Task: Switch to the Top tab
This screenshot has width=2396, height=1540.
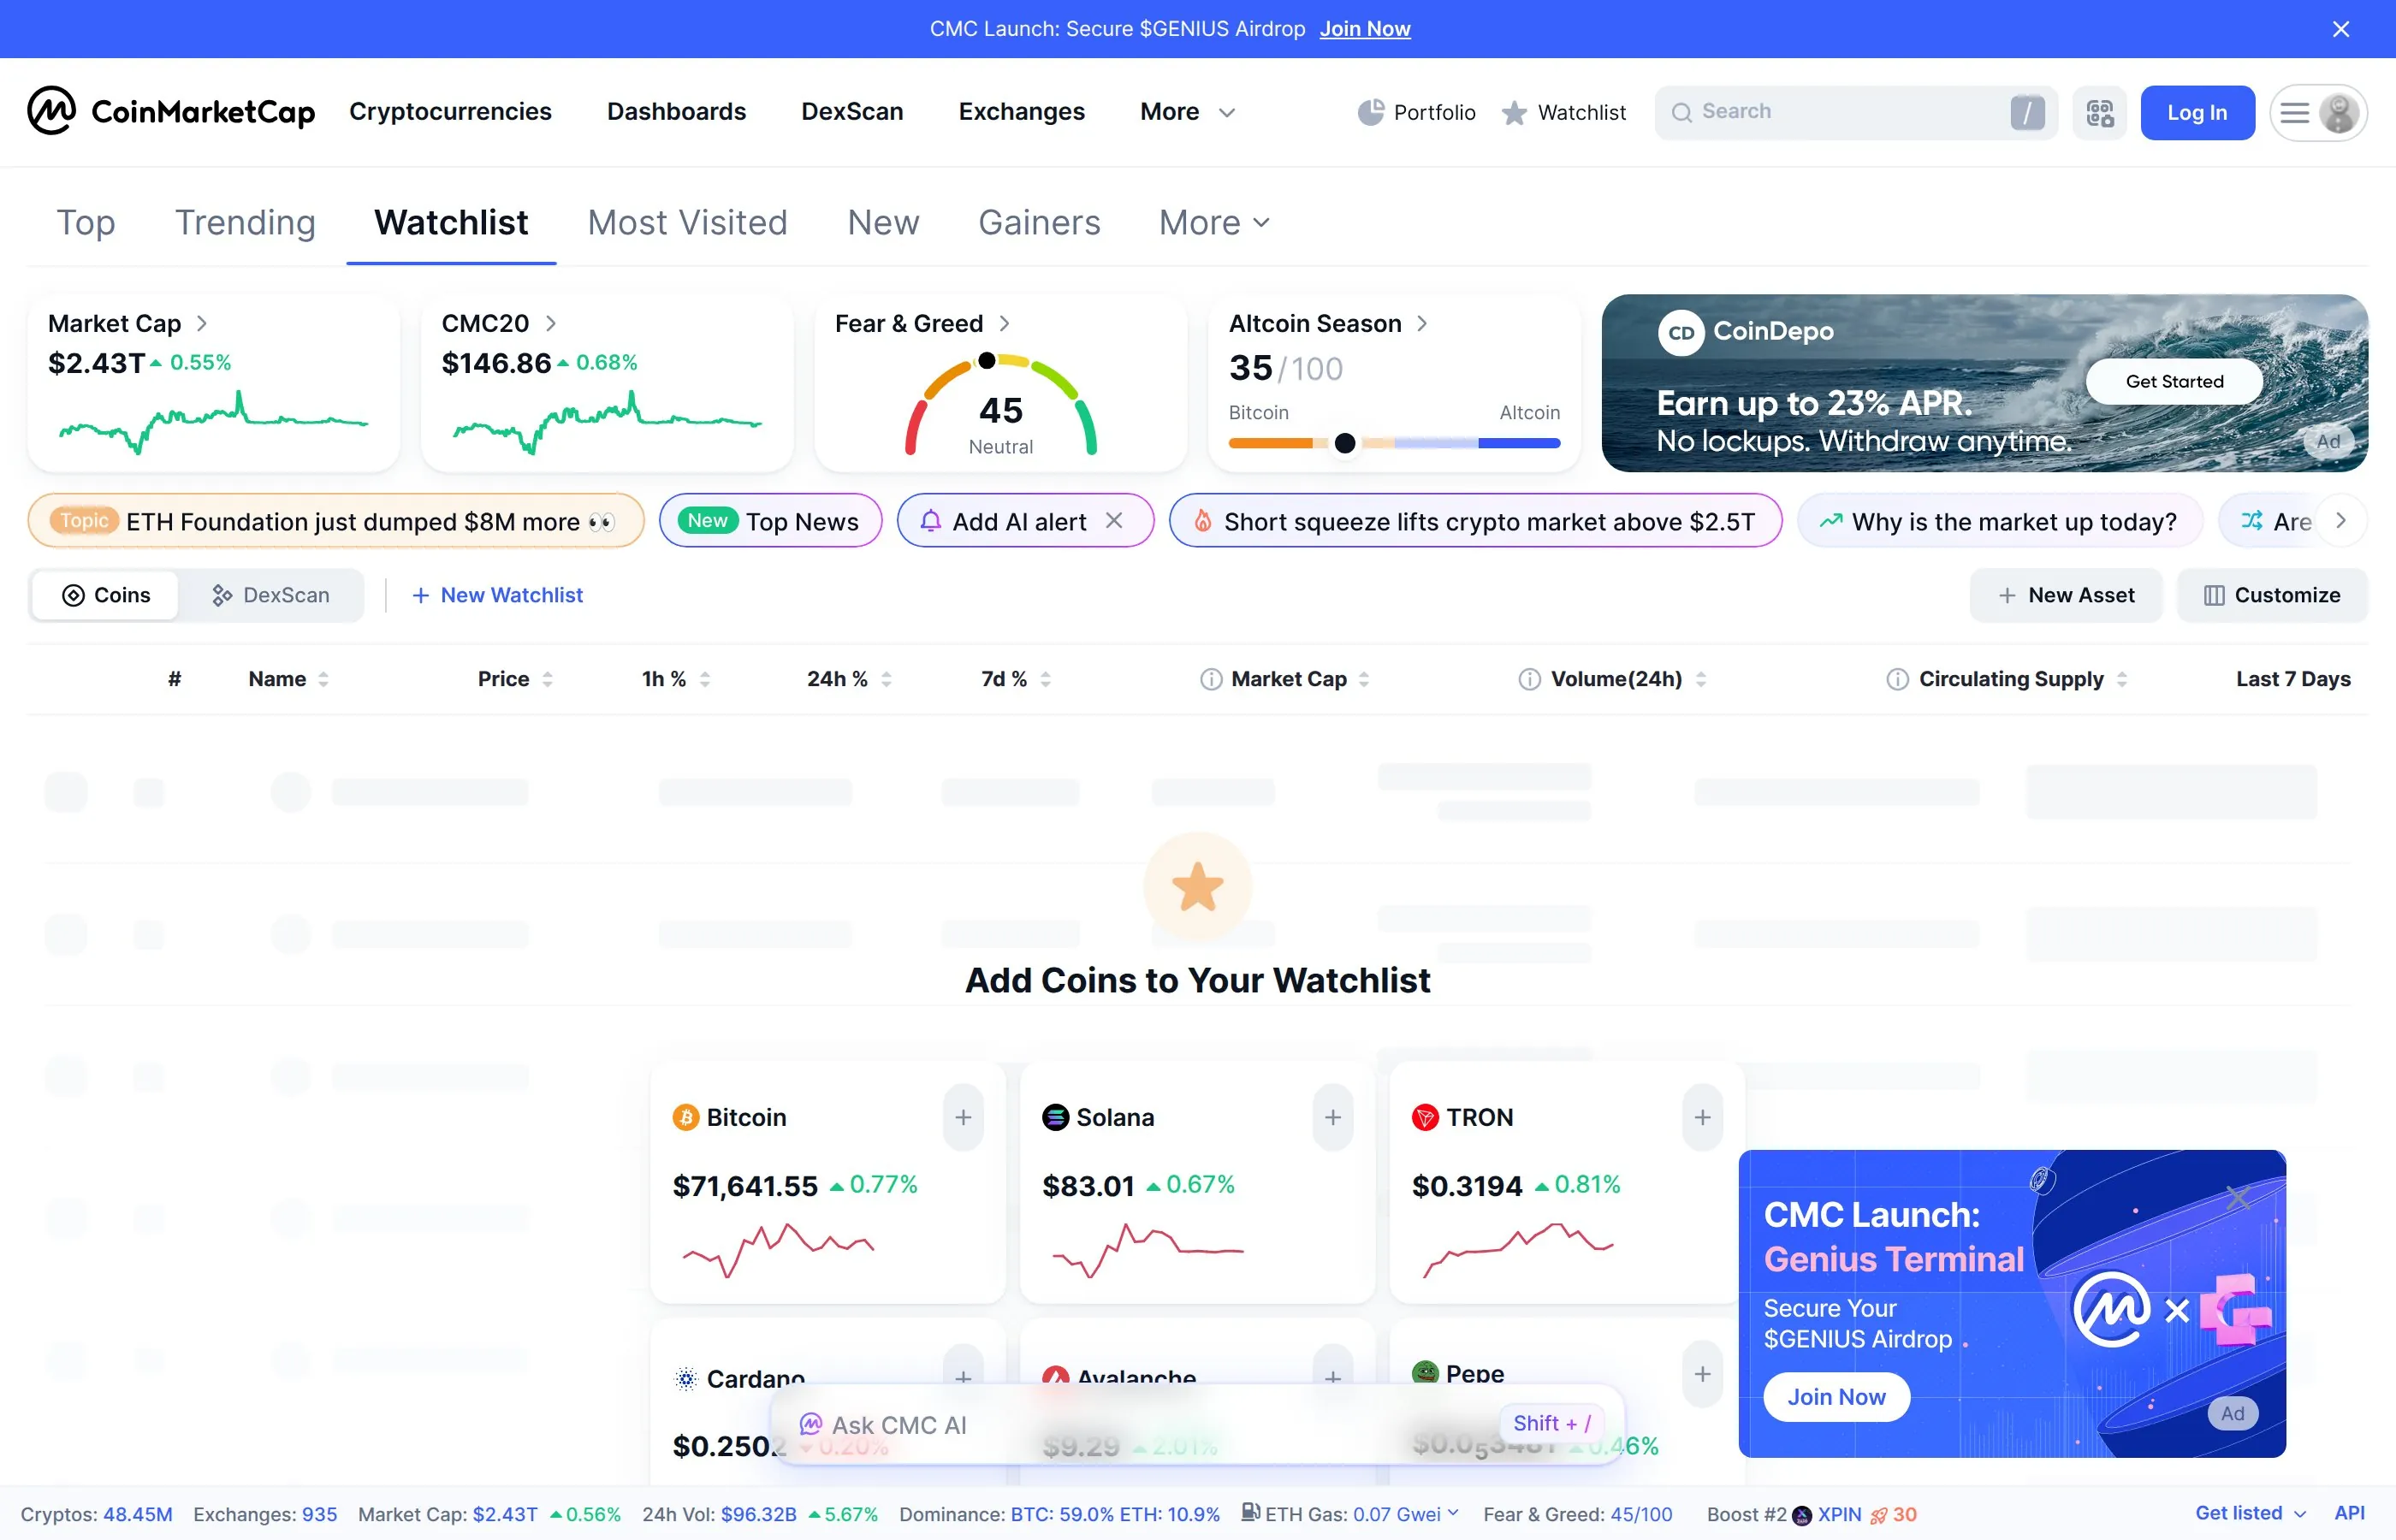Action: (85, 222)
